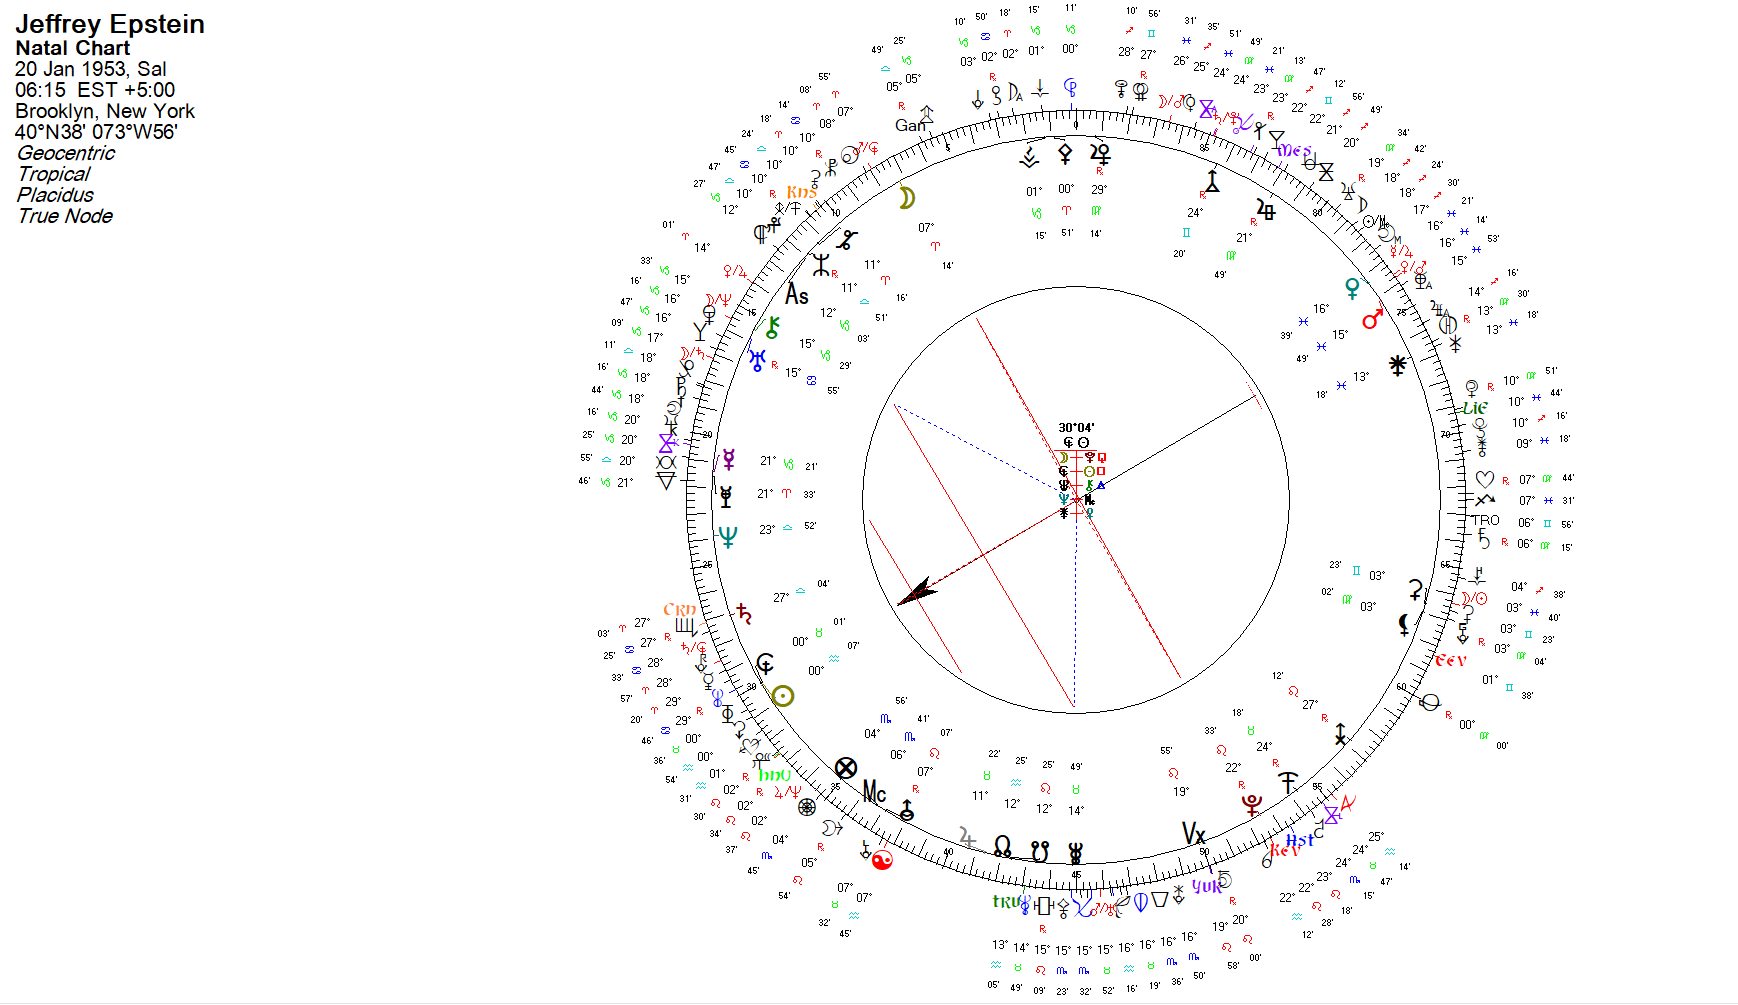1738x1005 pixels.
Task: Select the Vx vertex label
Action: pyautogui.click(x=1194, y=833)
